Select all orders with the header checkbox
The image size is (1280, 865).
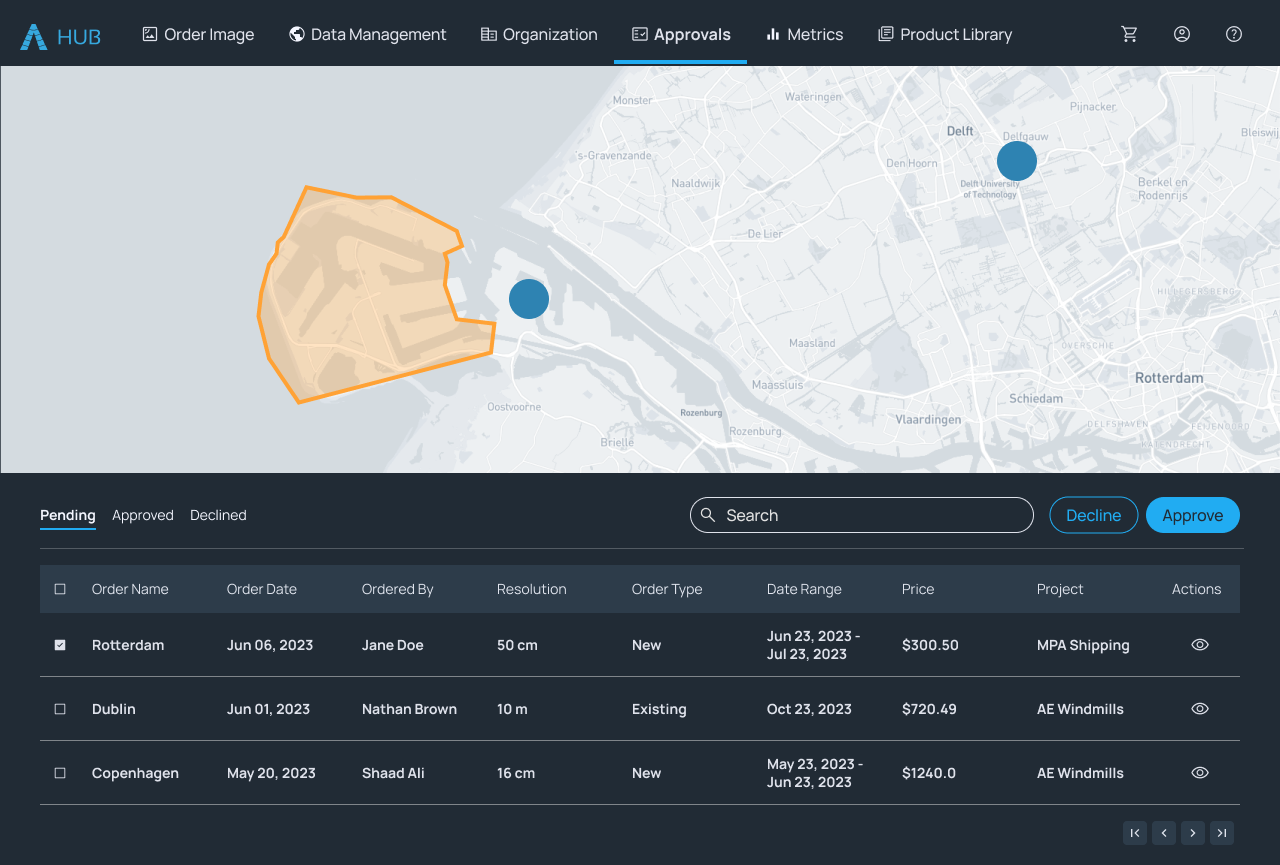tap(59, 589)
